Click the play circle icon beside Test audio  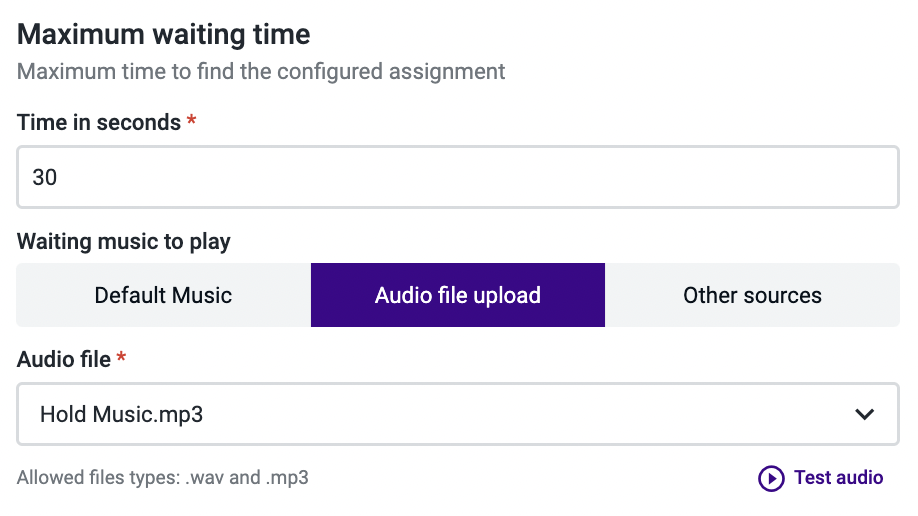(x=771, y=478)
